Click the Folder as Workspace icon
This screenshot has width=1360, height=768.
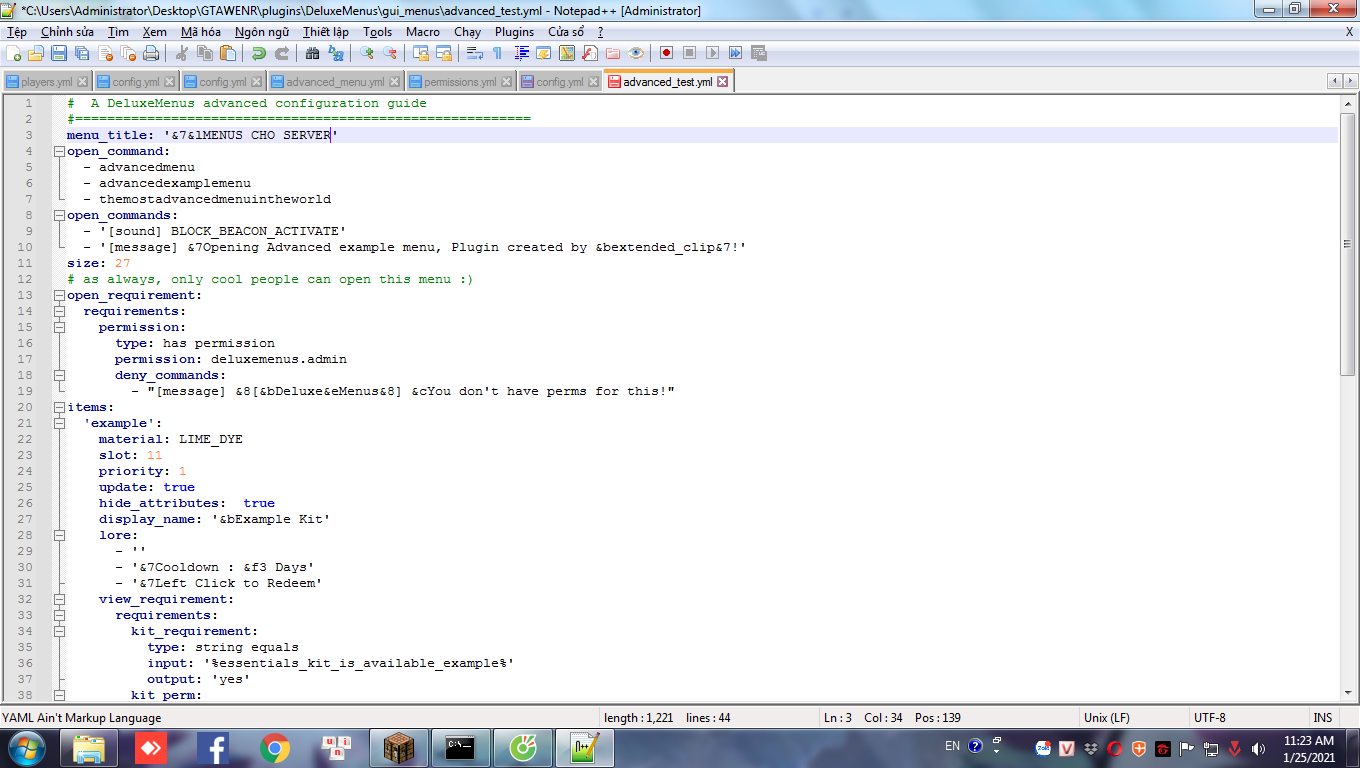click(612, 53)
